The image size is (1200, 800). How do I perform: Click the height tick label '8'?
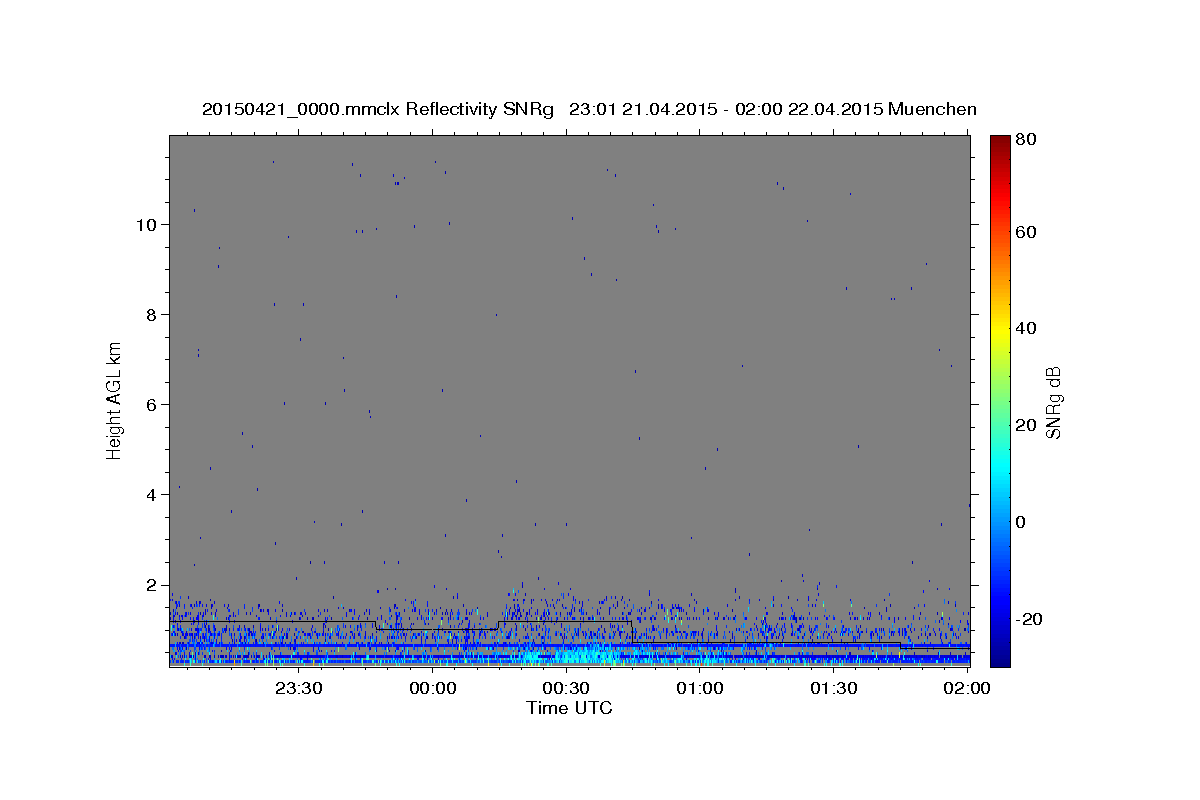[x=150, y=314]
